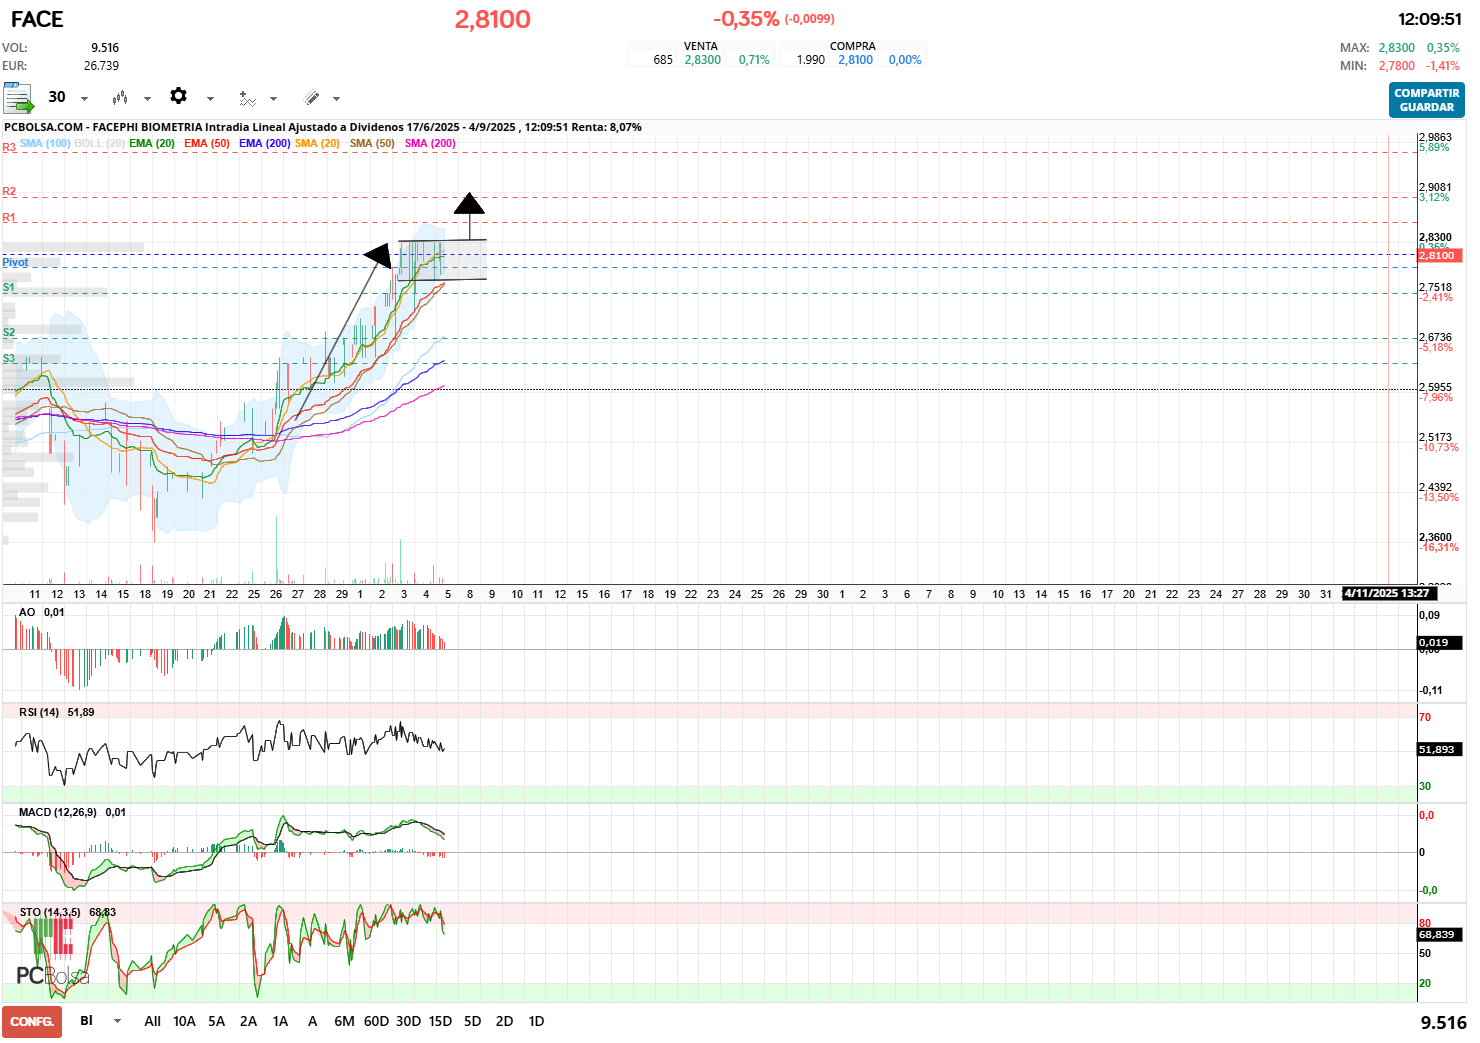The width and height of the screenshot is (1480, 1043).
Task: Click the 30 interval value
Action: [x=57, y=97]
